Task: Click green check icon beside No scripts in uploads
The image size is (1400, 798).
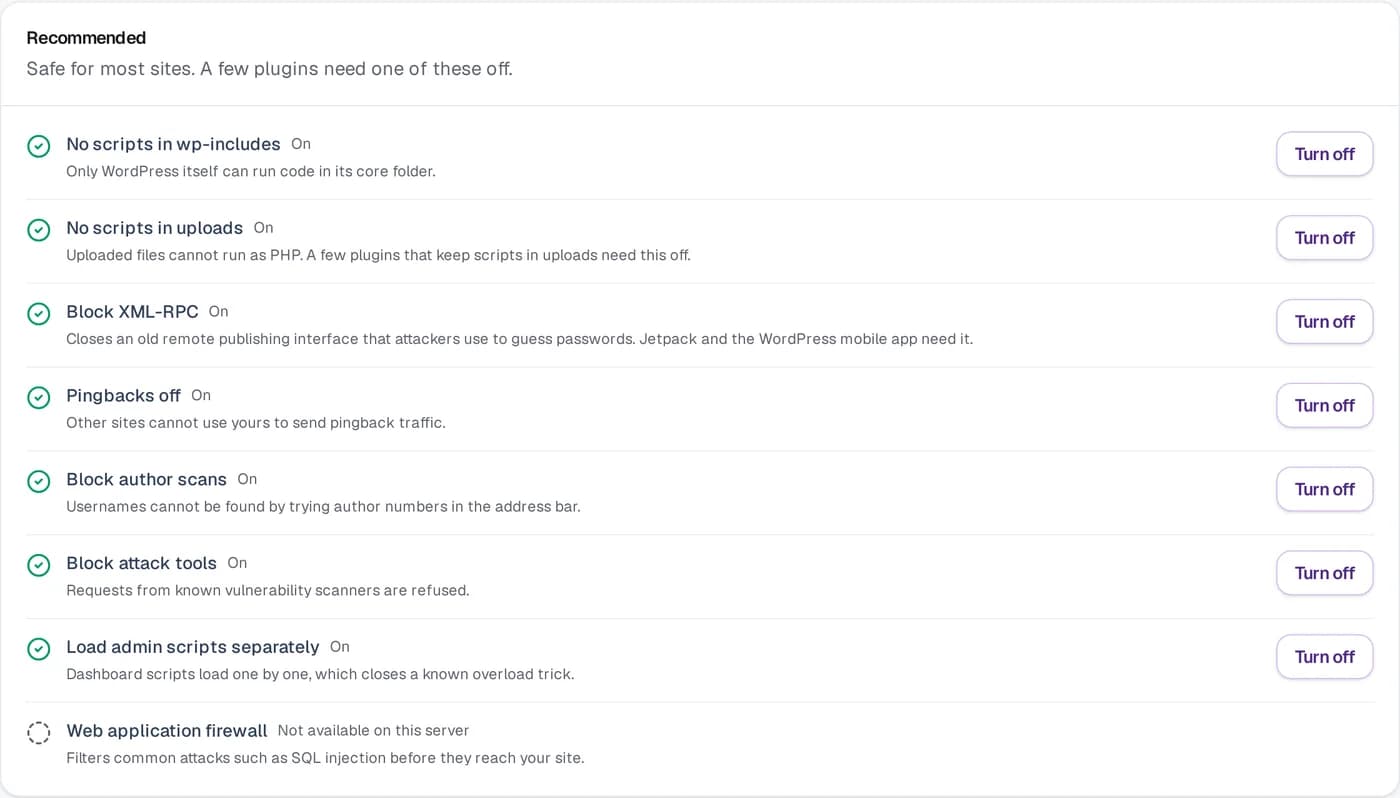Action: pyautogui.click(x=38, y=230)
